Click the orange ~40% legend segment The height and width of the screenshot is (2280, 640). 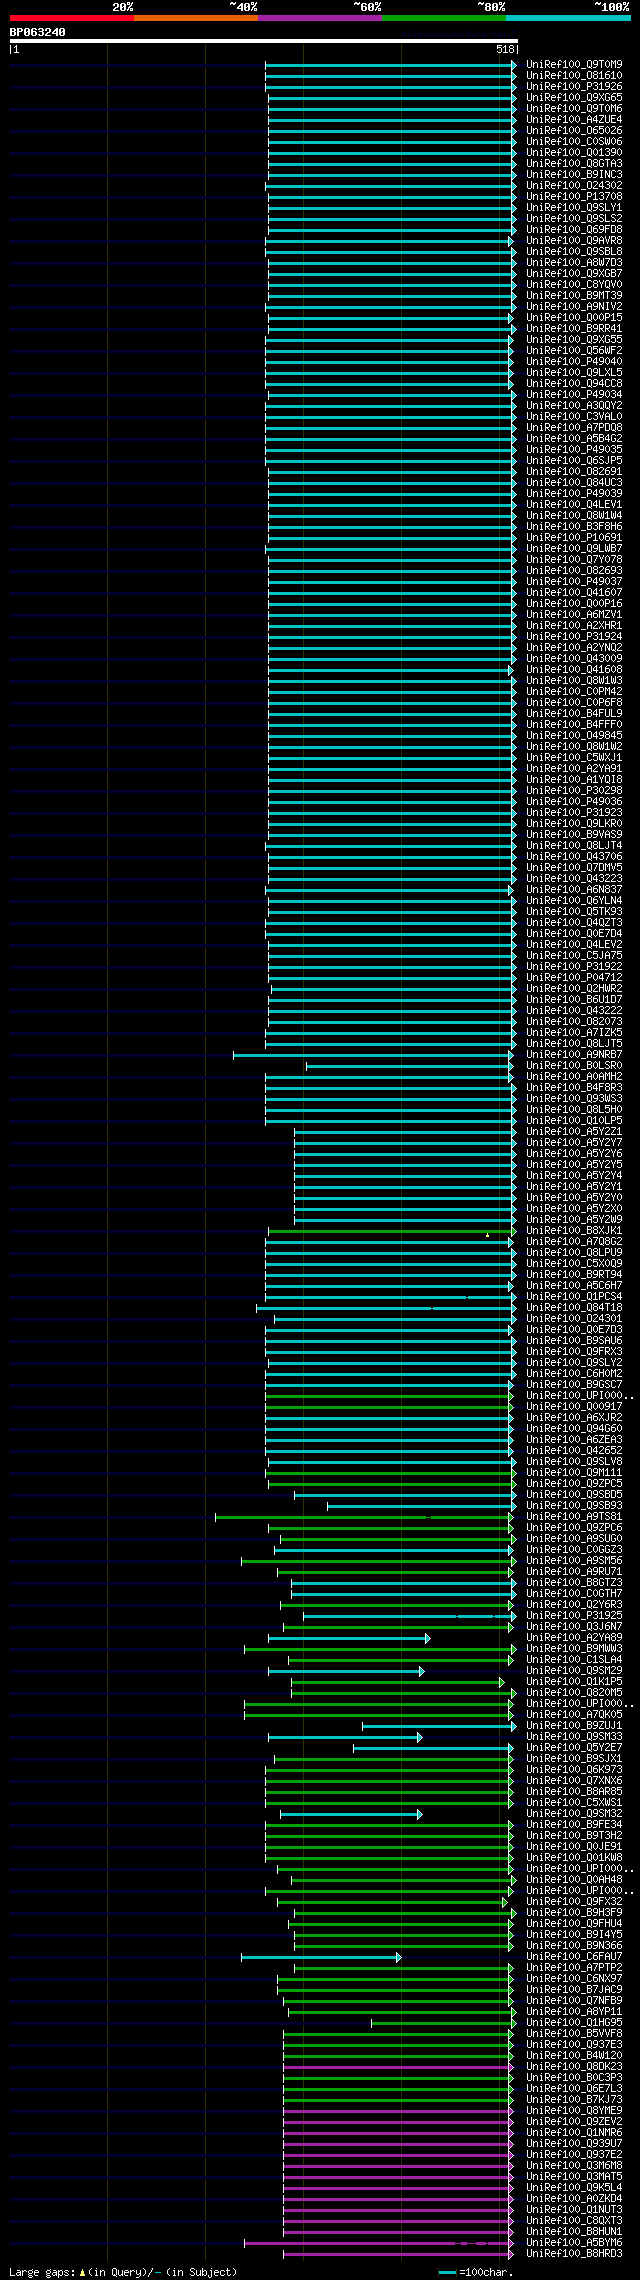pos(195,18)
